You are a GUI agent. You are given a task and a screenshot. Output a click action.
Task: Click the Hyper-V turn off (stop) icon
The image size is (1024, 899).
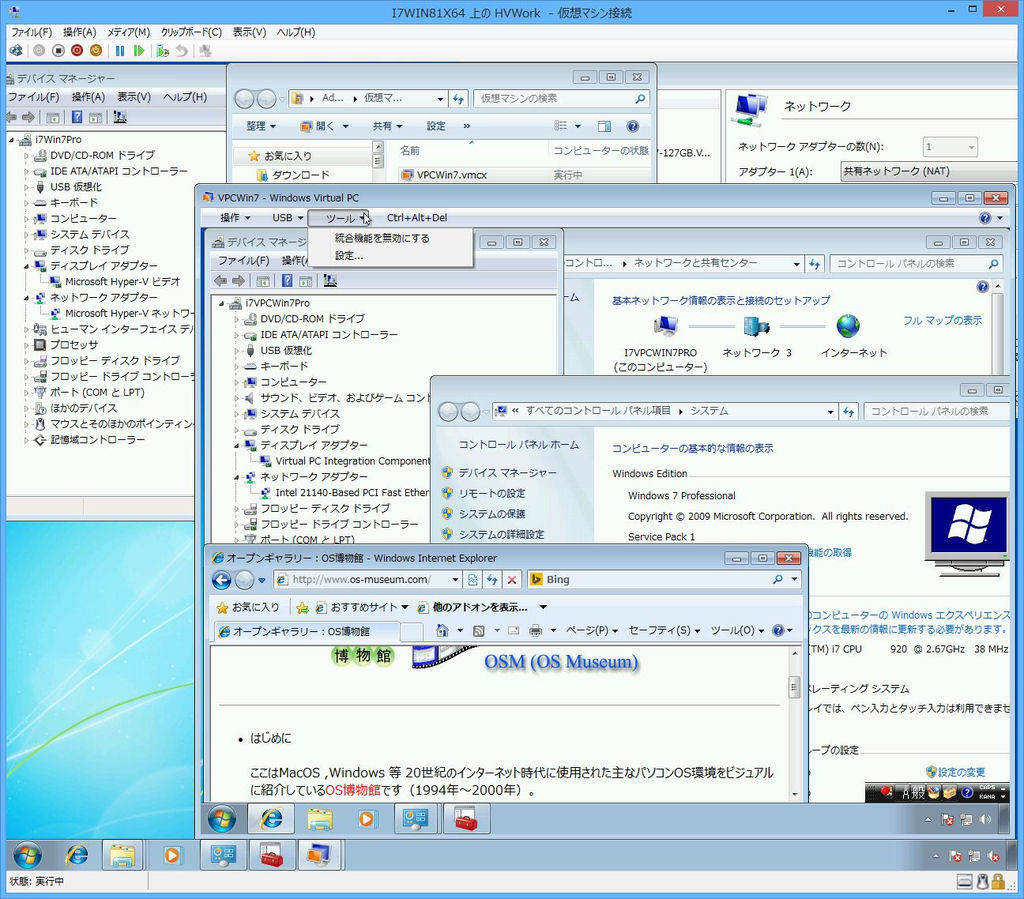(x=58, y=50)
